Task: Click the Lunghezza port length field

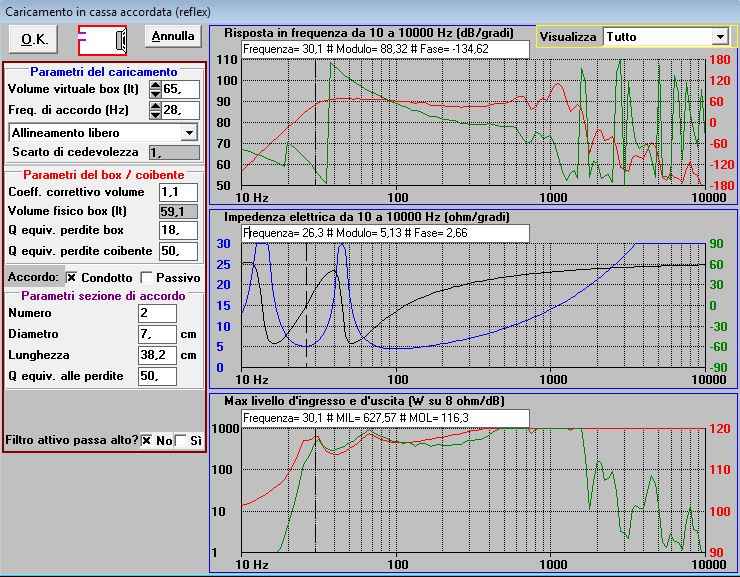Action: pos(157,355)
